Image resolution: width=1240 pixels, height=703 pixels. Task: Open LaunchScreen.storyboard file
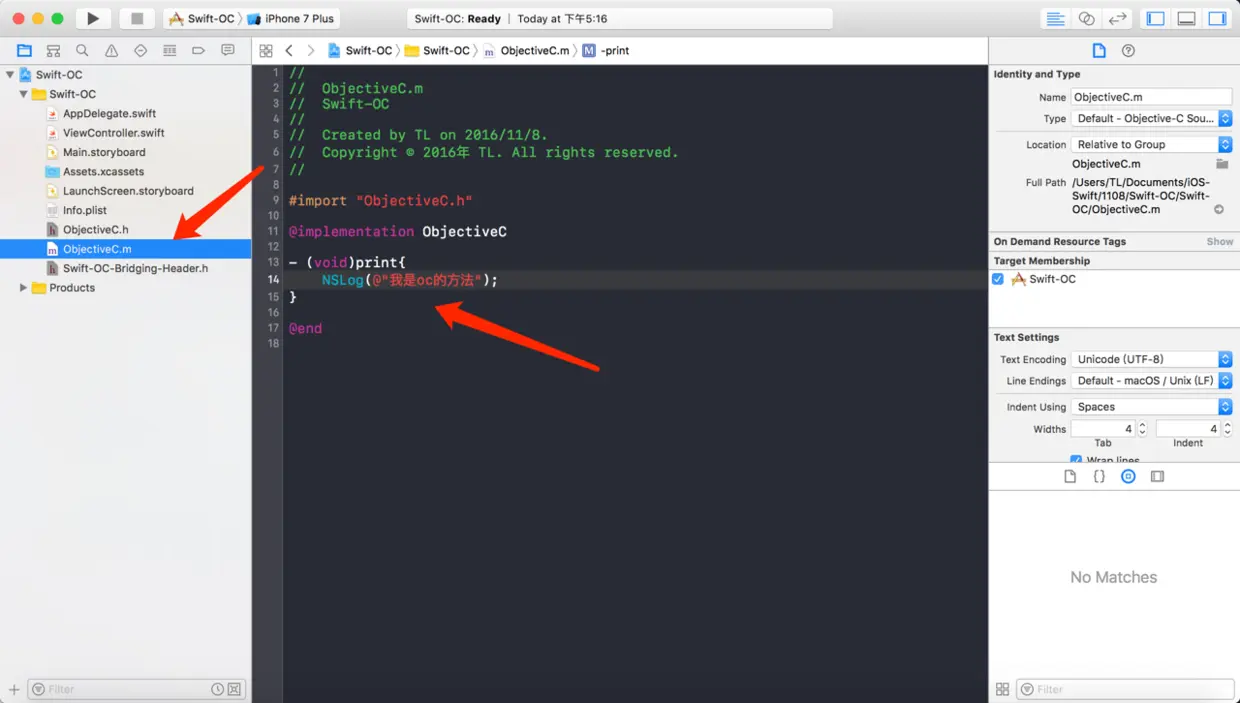(x=128, y=191)
